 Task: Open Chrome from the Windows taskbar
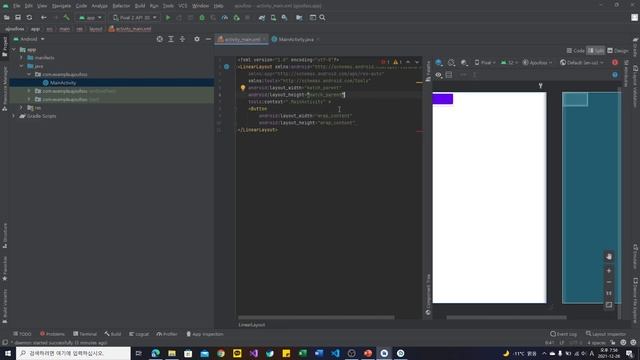coord(221,353)
